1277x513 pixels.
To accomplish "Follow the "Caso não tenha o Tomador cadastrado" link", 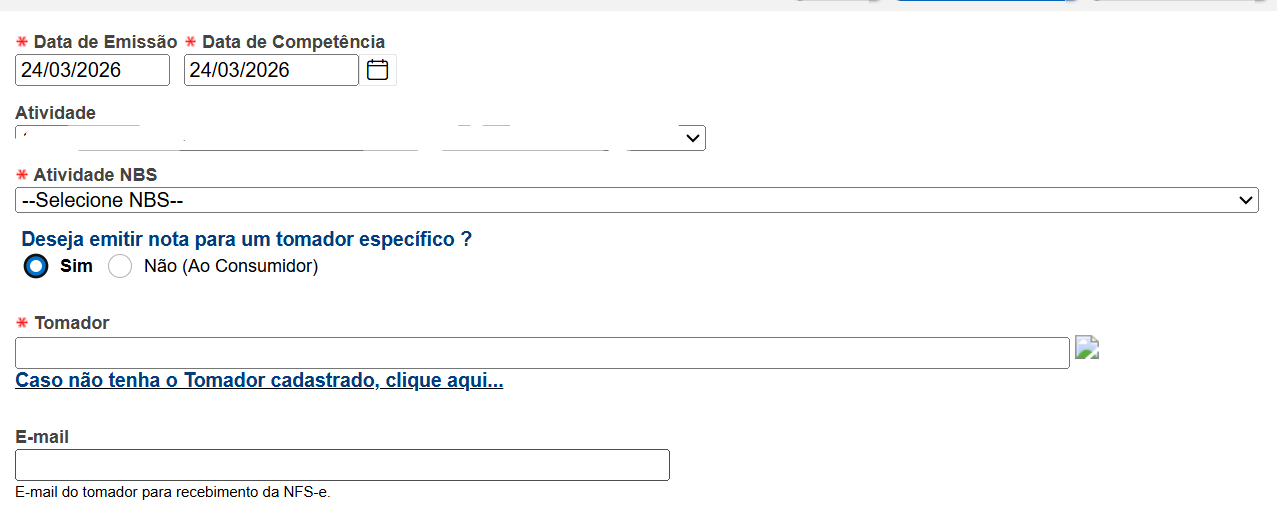I will (x=259, y=381).
